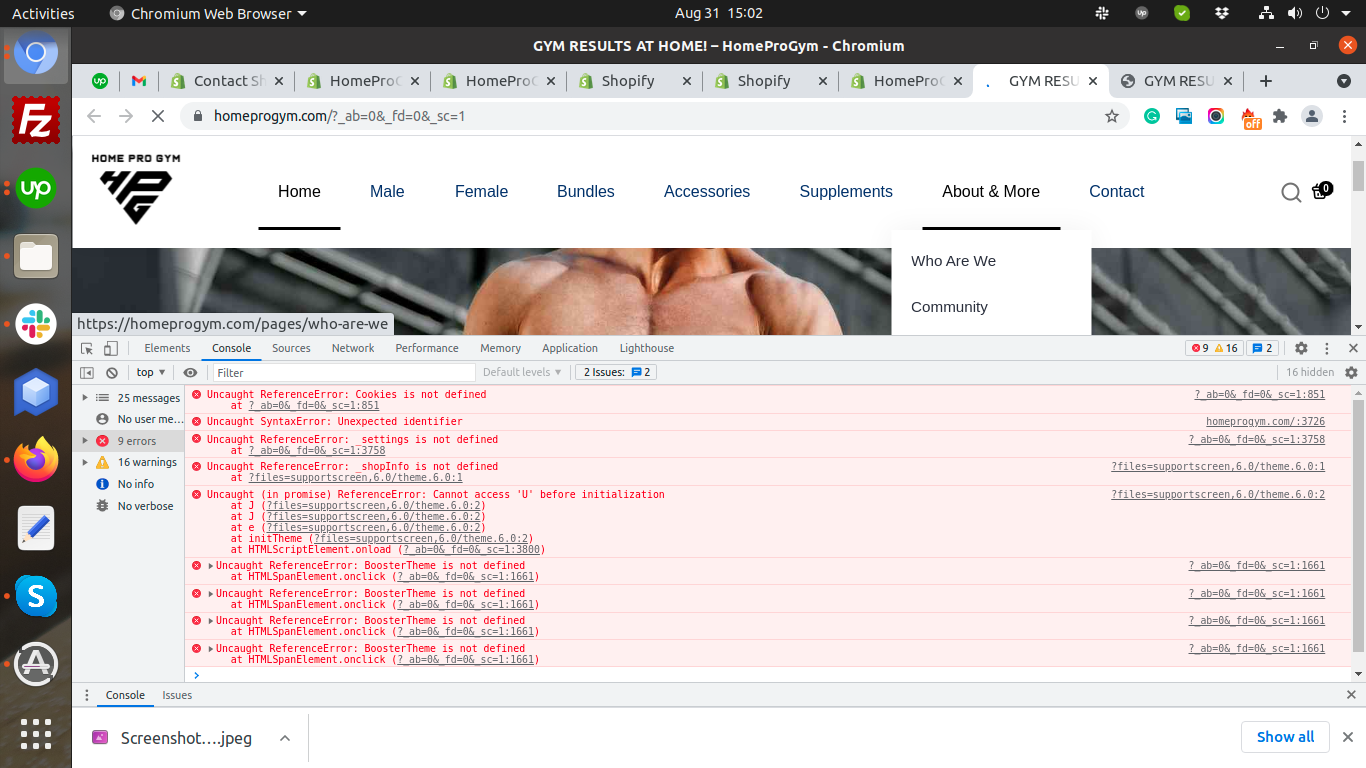Clear console with the ban icon
Viewport: 1366px width, 768px height.
click(x=112, y=372)
